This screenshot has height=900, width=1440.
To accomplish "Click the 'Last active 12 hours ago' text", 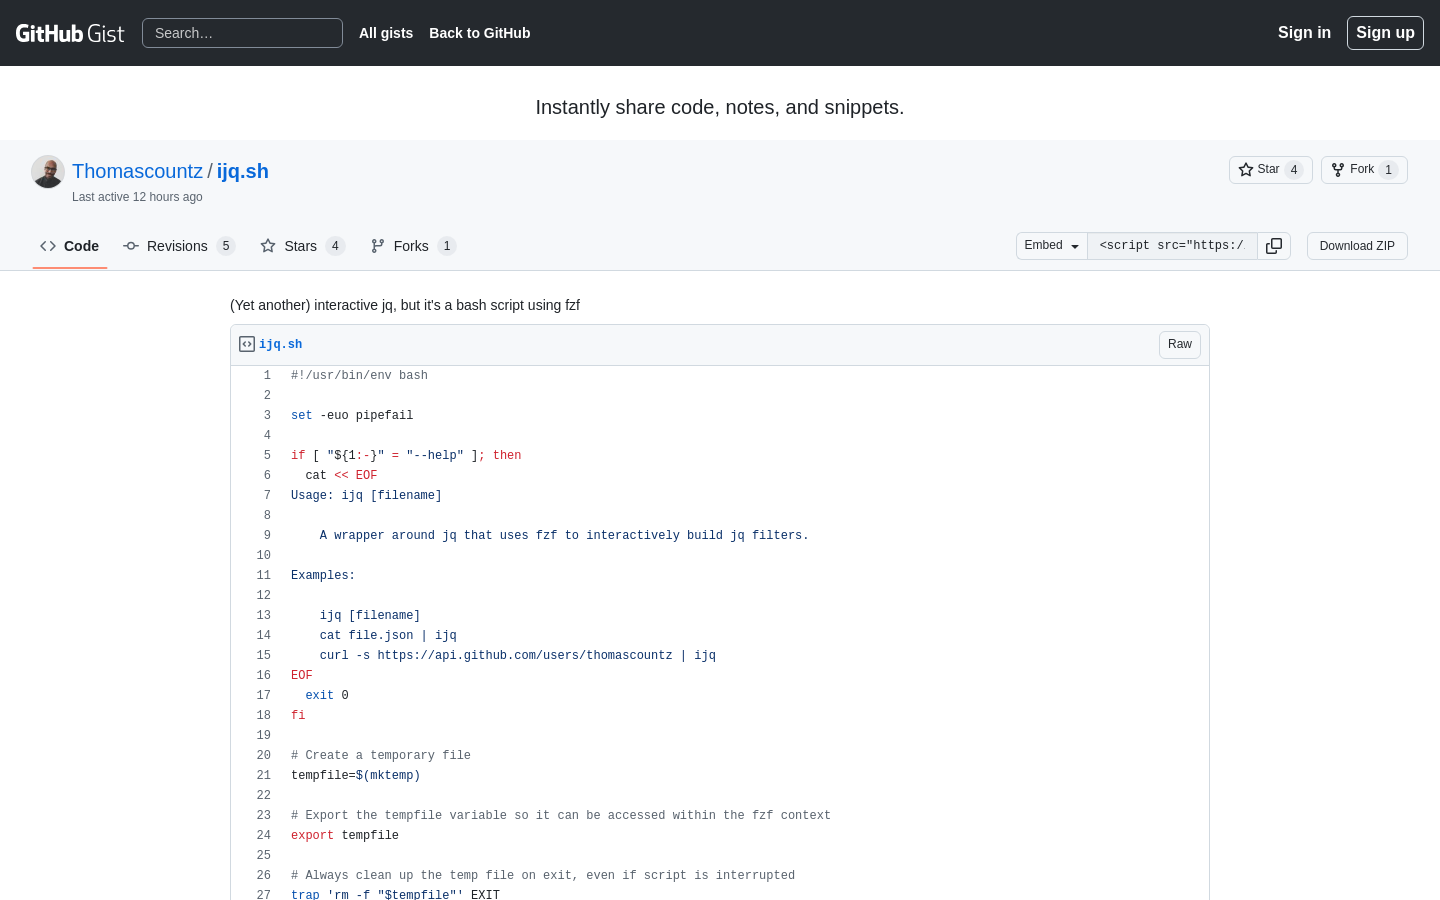I will (137, 197).
